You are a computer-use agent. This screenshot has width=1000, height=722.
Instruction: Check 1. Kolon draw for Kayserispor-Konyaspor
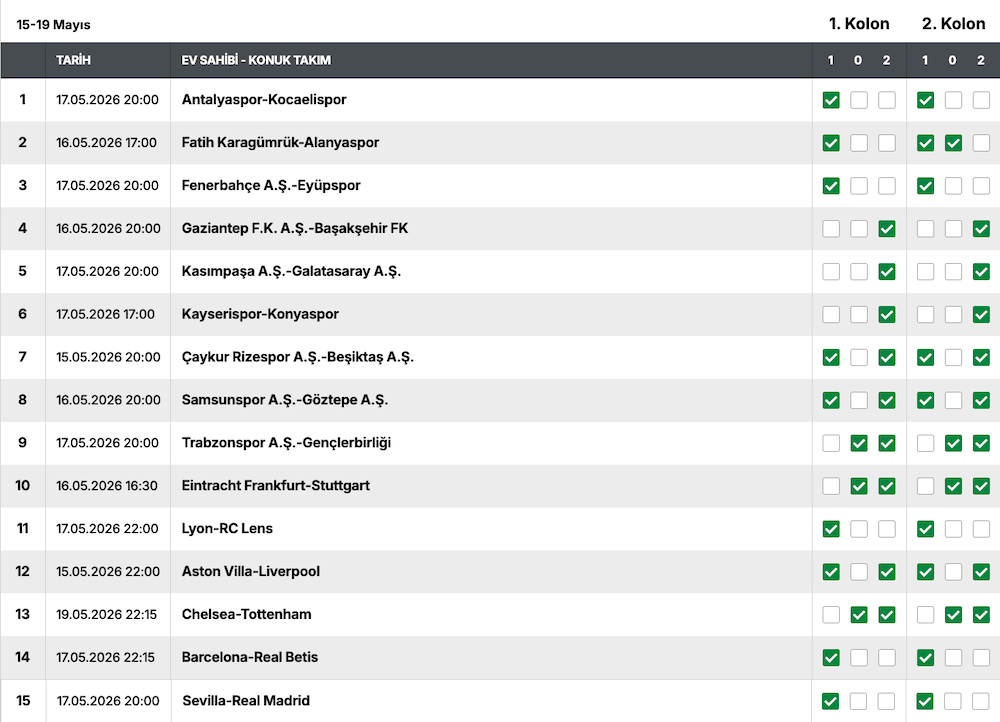click(858, 314)
